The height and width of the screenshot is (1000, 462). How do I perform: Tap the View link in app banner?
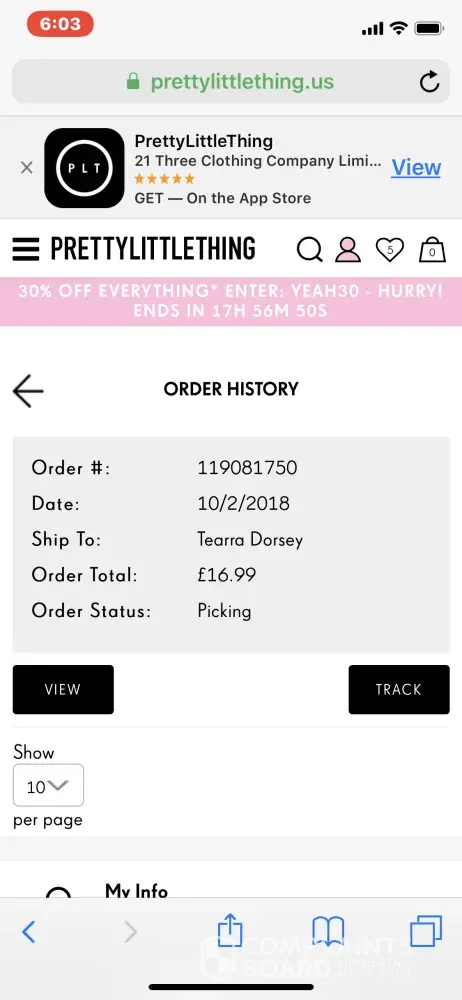coord(416,167)
